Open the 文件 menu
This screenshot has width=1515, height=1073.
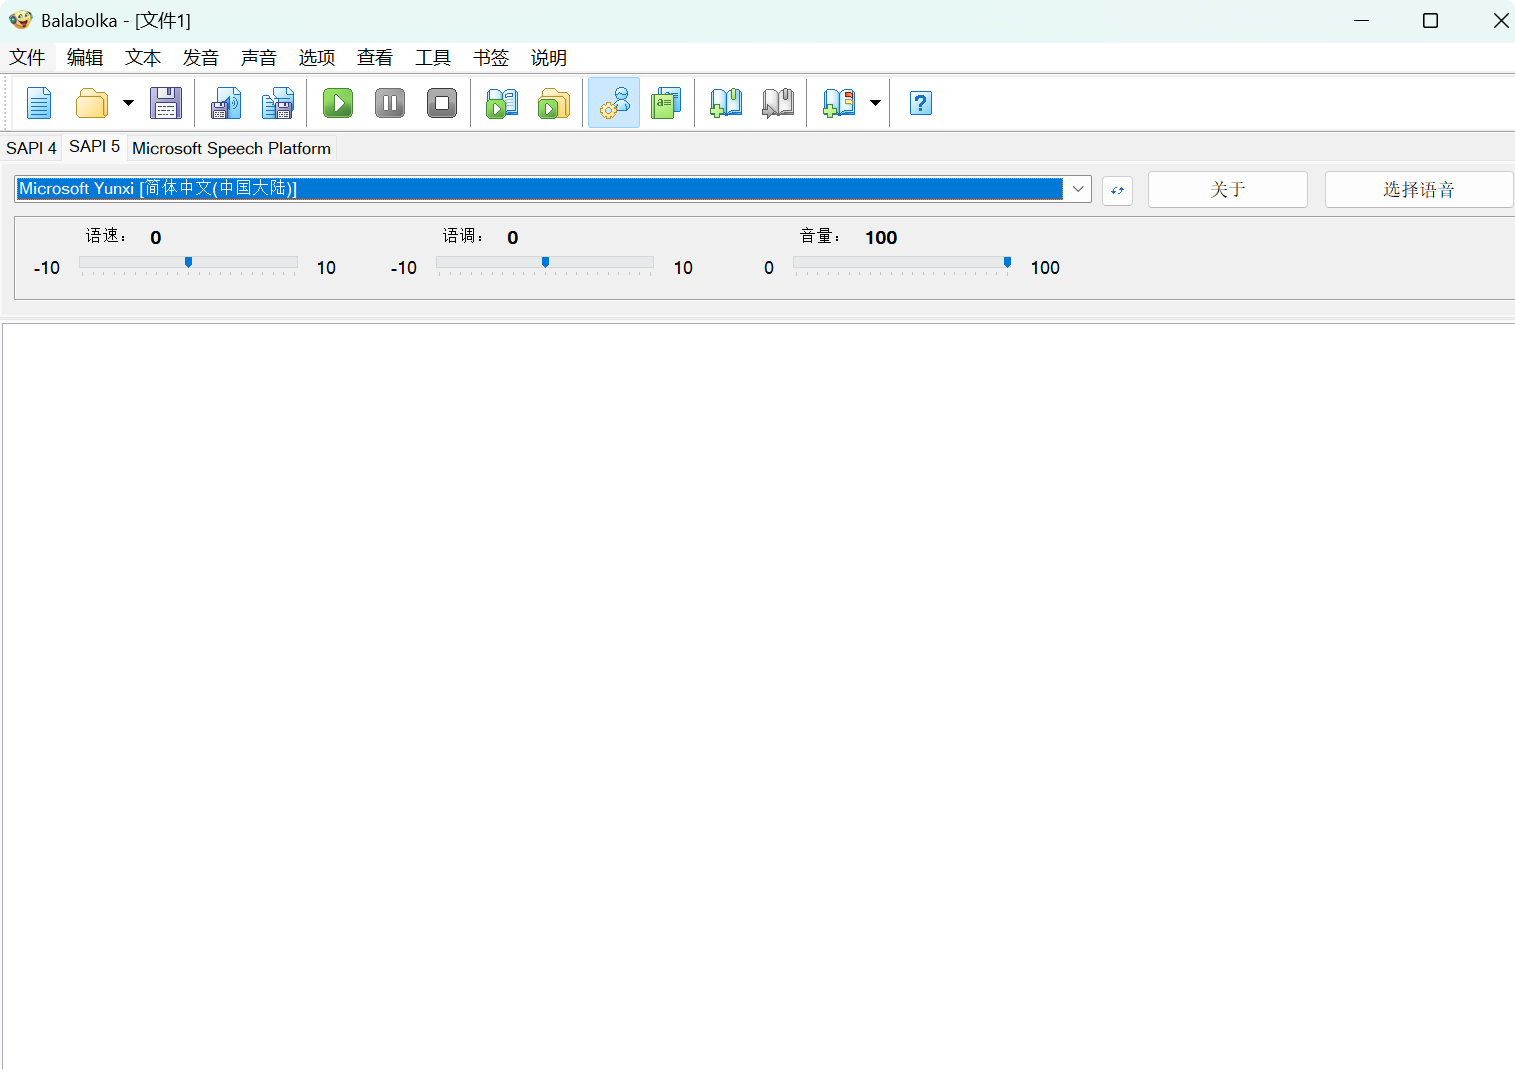tap(27, 58)
